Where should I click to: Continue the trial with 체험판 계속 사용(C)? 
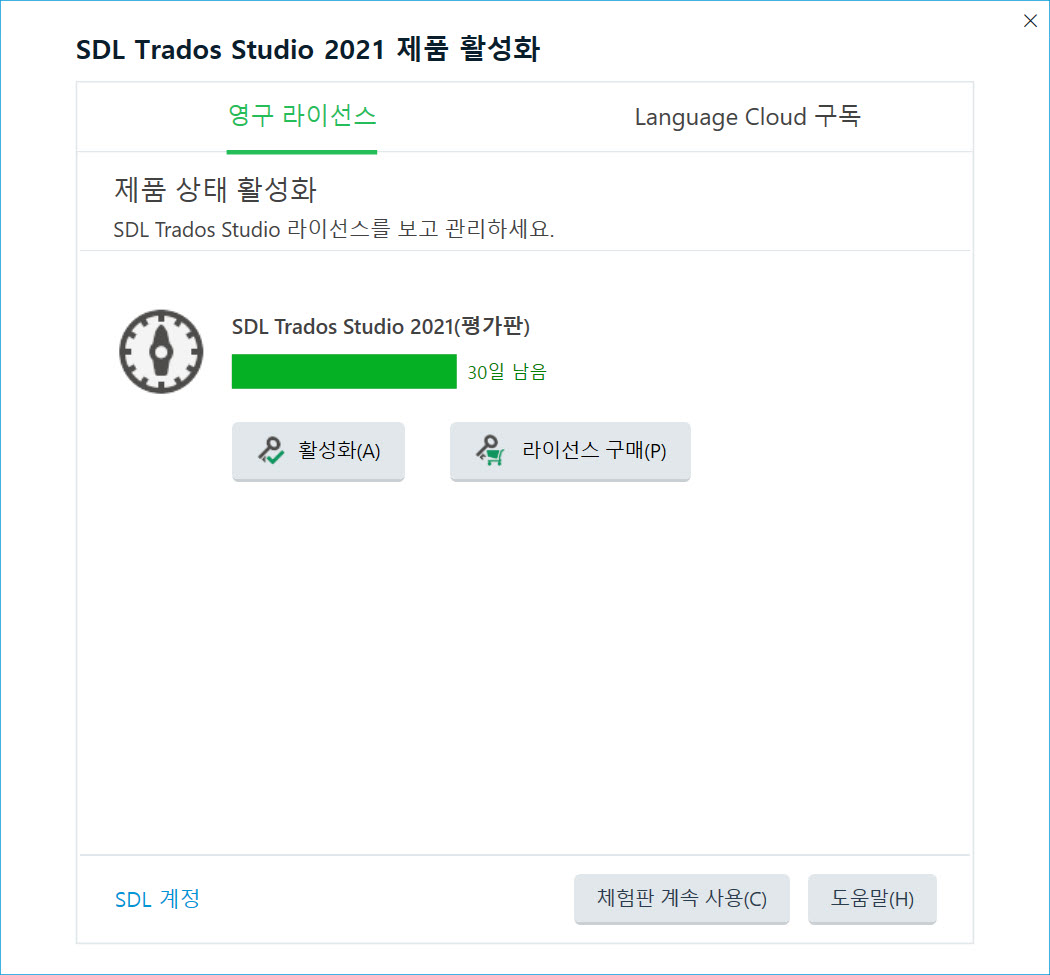pyautogui.click(x=682, y=899)
